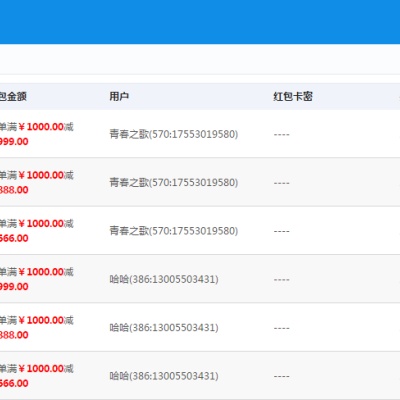400x400 pixels.
Task: Select user 青春之歌 in the 666.00 row
Action: (x=174, y=231)
